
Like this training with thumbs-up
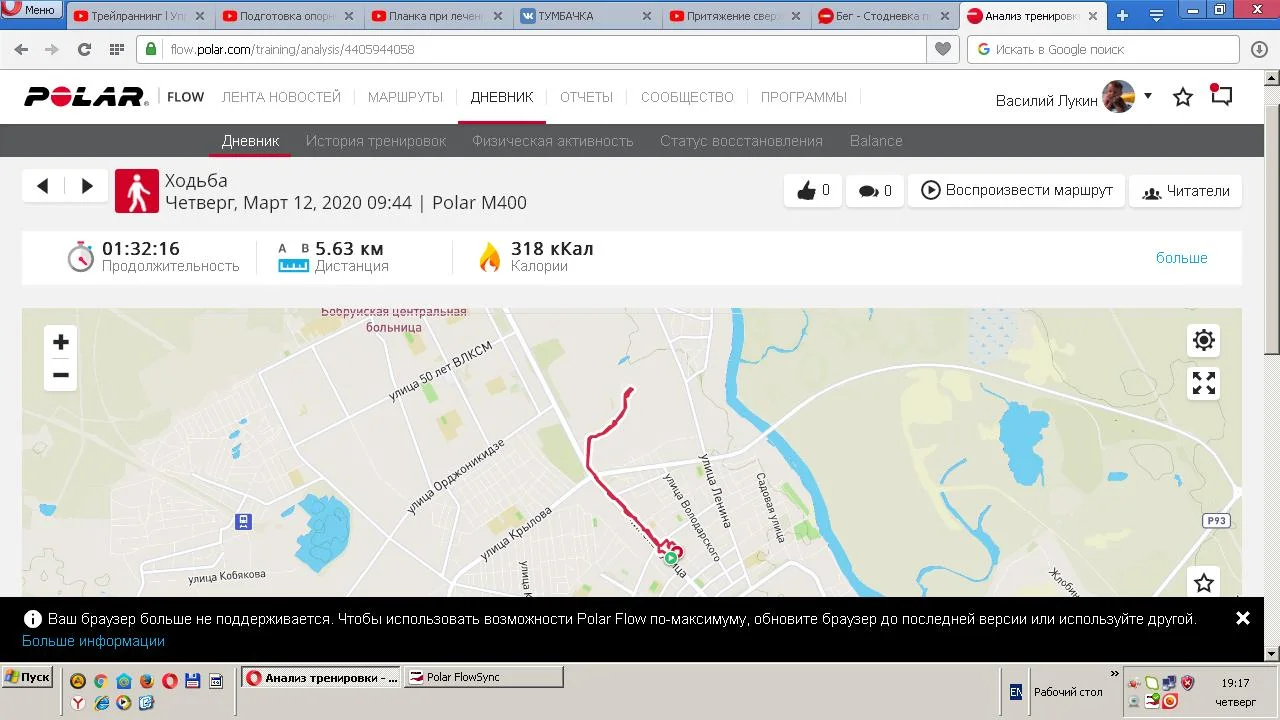pyautogui.click(x=813, y=191)
